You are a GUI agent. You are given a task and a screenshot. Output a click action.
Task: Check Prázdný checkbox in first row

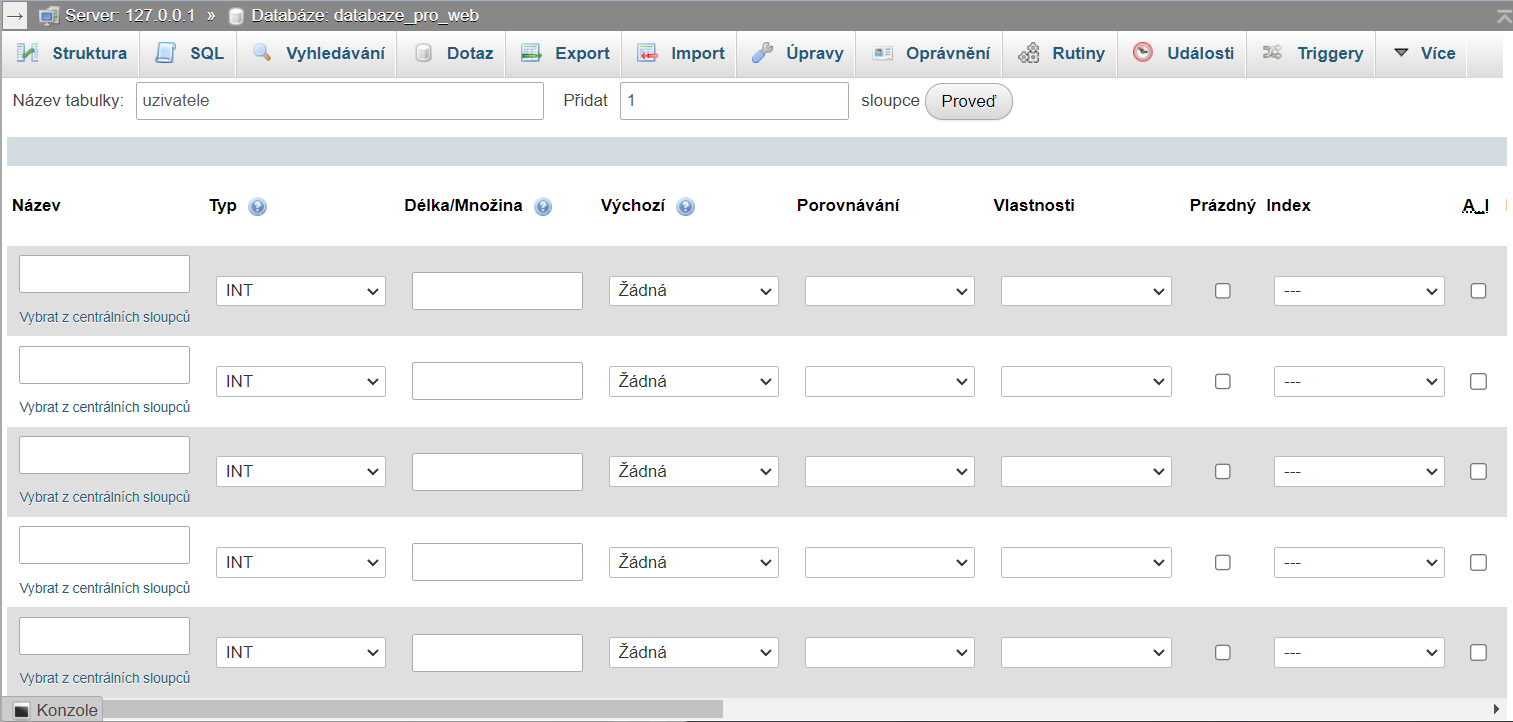(1222, 291)
